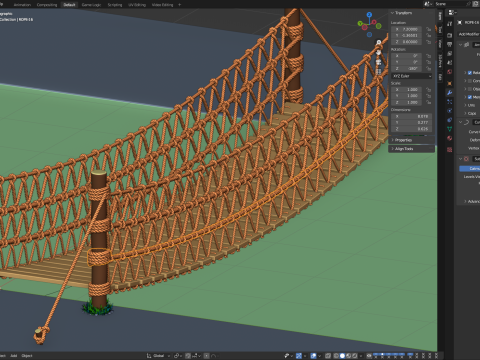The height and width of the screenshot is (360, 480).
Task: Click the viewport zoom magnifier gizmo
Action: pos(379,42)
